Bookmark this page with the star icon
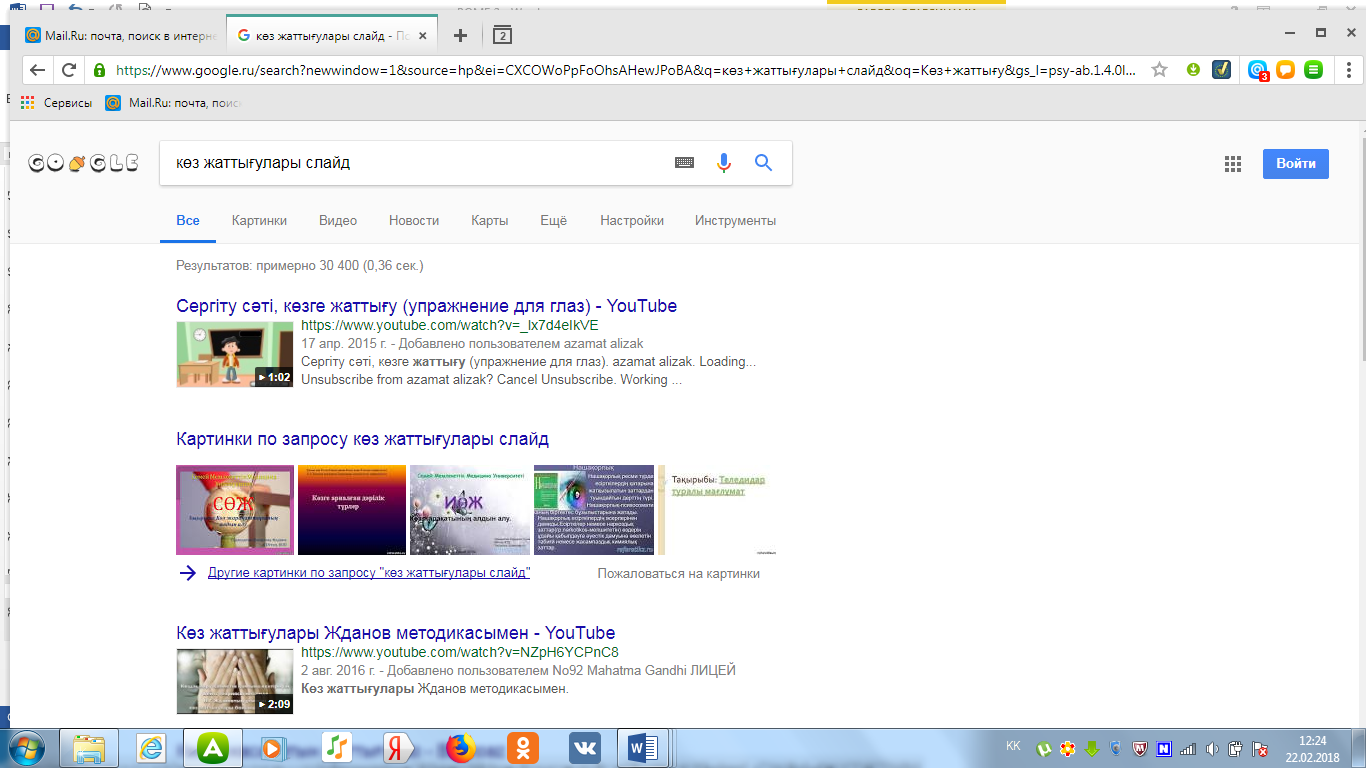Viewport: 1366px width, 768px height. point(1159,70)
